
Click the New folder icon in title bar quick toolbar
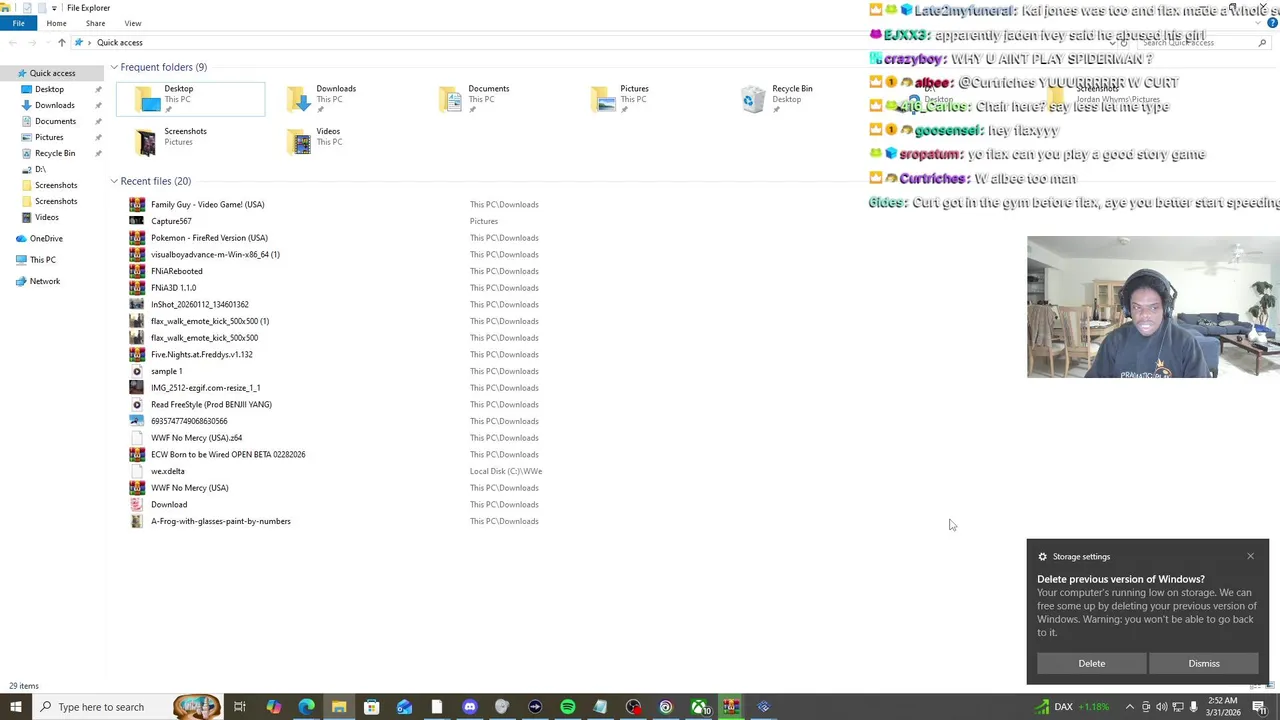pos(41,8)
